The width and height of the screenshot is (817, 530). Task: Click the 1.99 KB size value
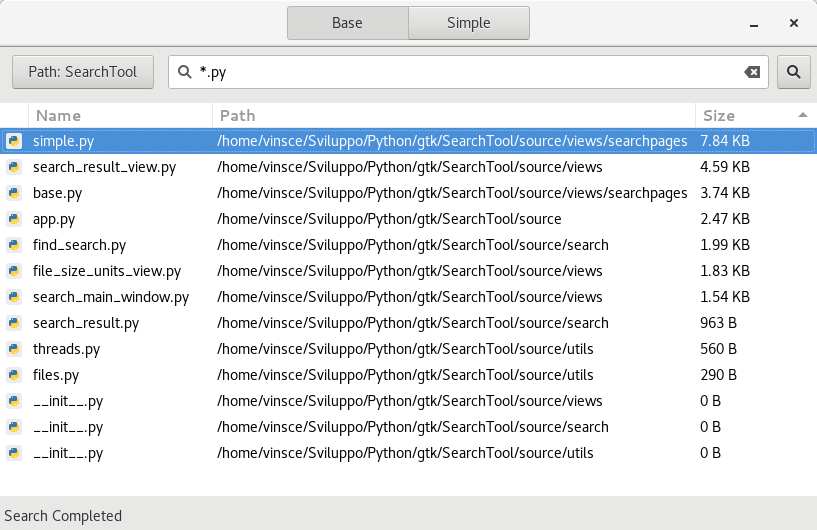[725, 245]
